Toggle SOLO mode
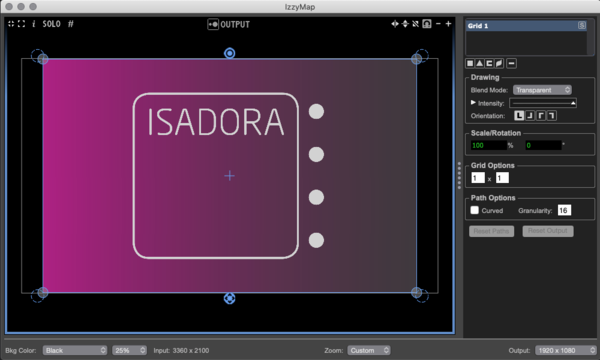600x360 pixels. [x=51, y=24]
